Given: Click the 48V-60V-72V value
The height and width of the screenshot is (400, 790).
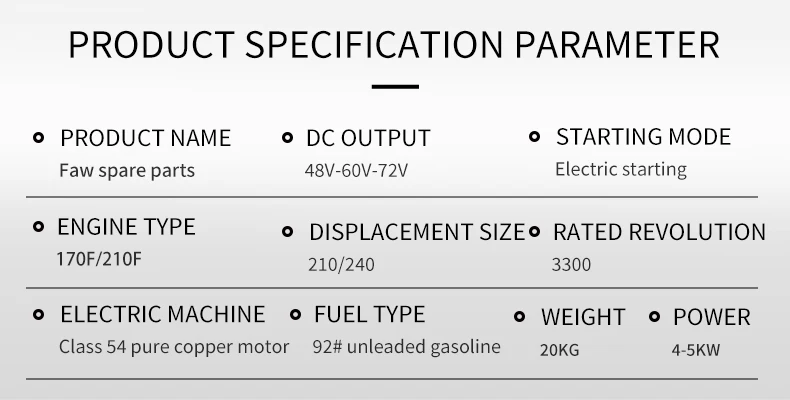Looking at the screenshot, I should click(x=356, y=170).
